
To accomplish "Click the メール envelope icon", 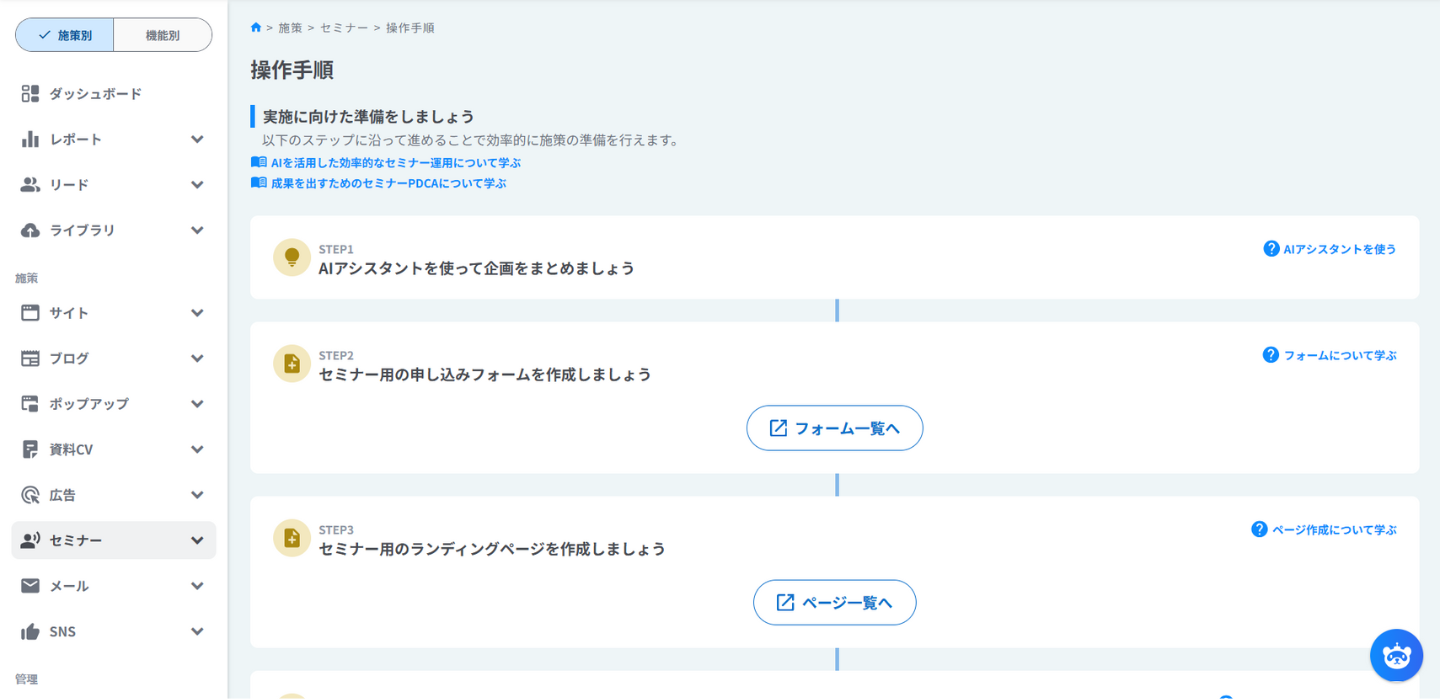I will (x=30, y=586).
